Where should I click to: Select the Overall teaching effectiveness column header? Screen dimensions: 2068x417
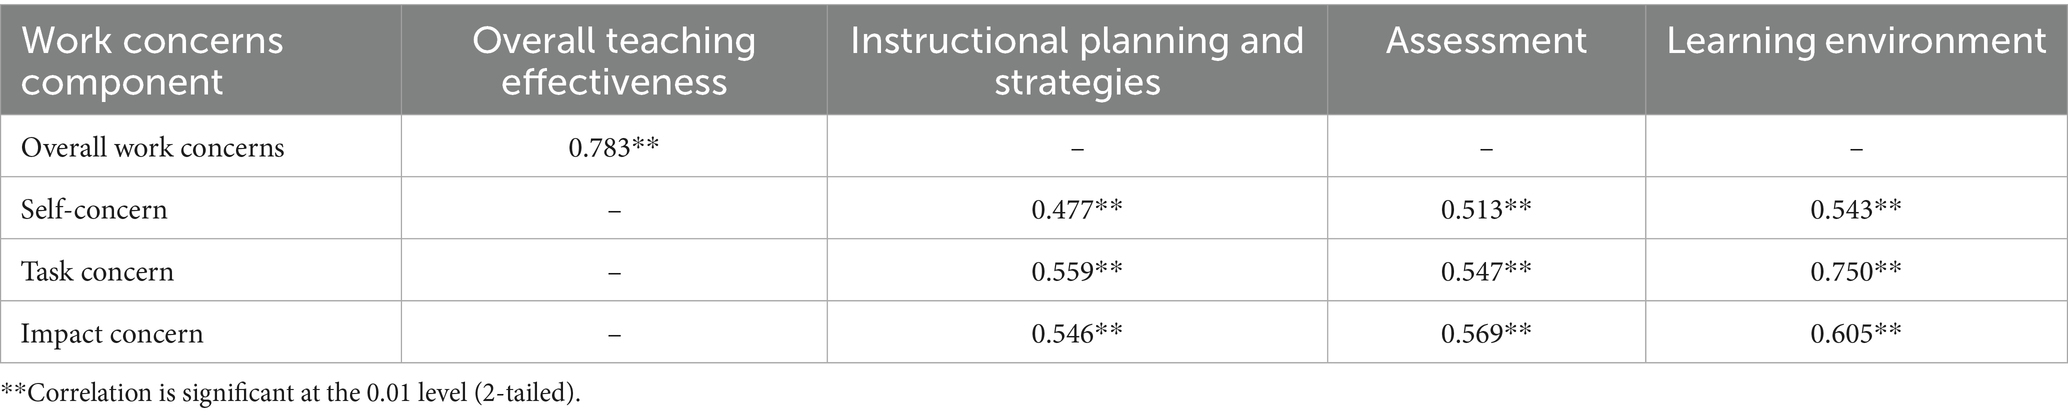614,60
